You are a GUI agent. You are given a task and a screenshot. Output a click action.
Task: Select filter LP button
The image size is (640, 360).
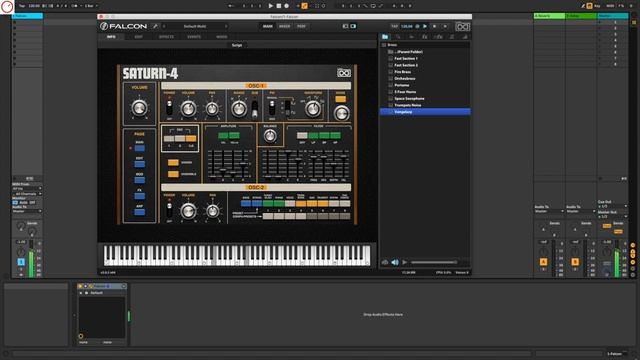(x=313, y=136)
